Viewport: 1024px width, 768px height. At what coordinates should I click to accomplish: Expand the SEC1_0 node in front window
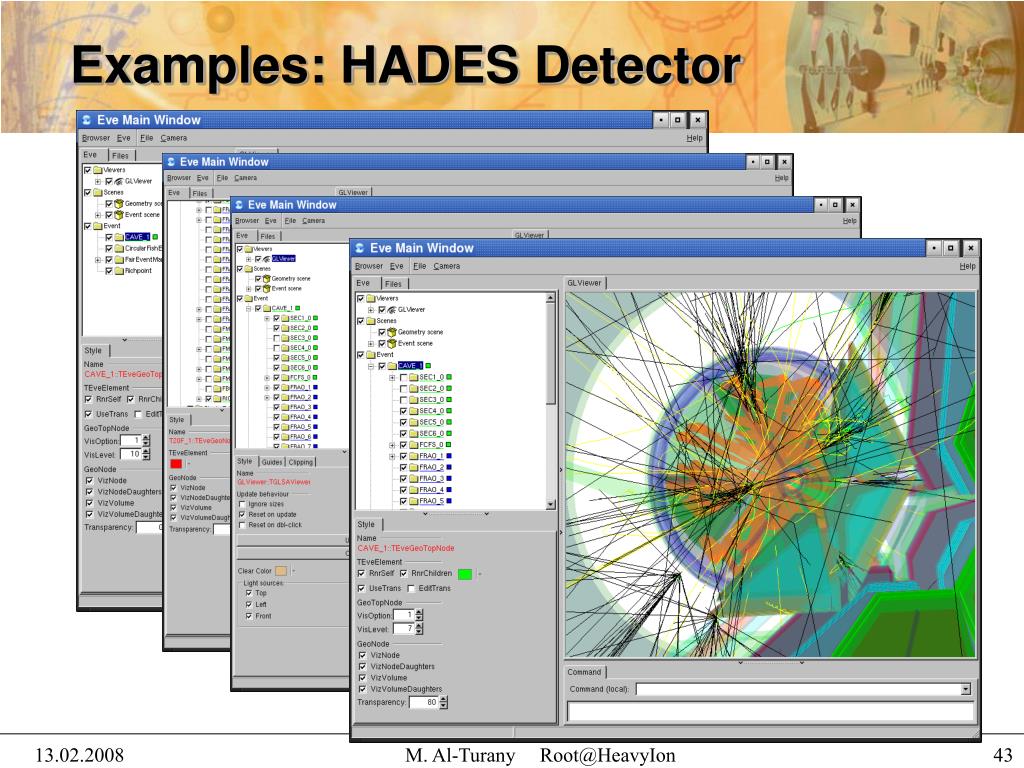pos(392,377)
